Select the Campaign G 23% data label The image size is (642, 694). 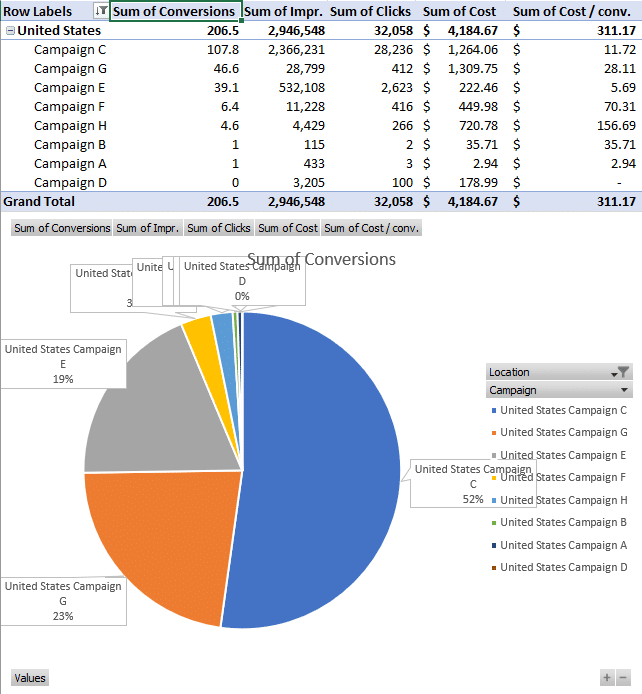pyautogui.click(x=63, y=601)
